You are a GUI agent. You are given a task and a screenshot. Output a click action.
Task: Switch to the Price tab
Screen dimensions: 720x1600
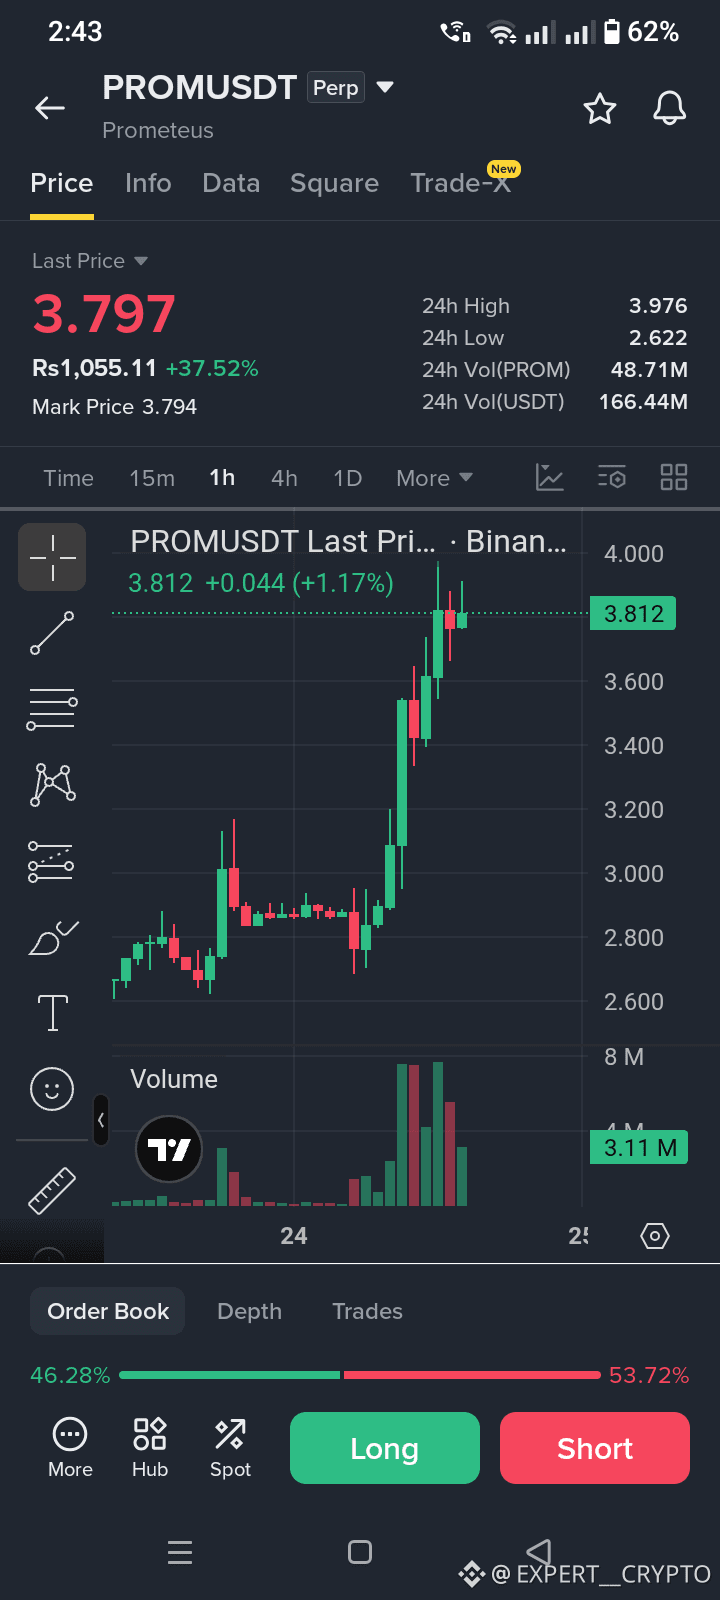pos(62,183)
